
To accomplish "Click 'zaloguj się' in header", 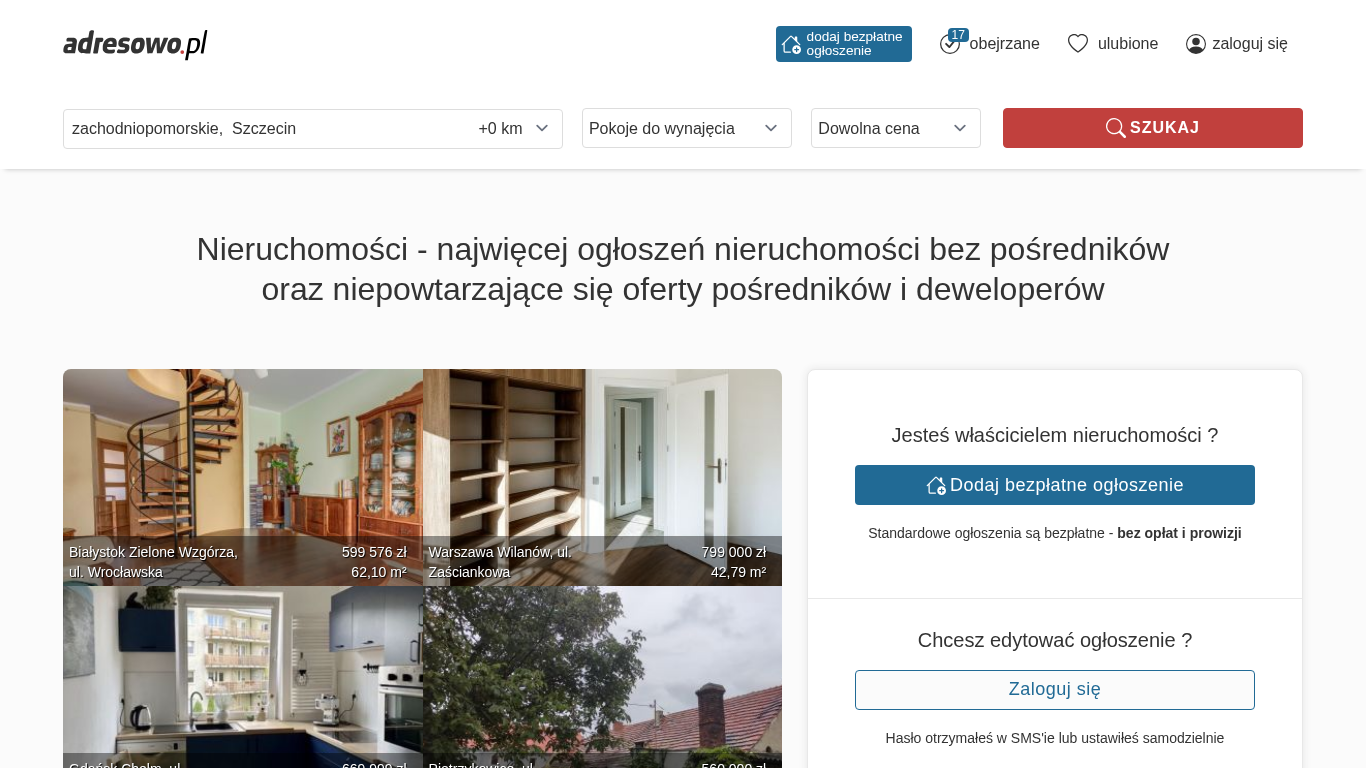I will point(1249,44).
